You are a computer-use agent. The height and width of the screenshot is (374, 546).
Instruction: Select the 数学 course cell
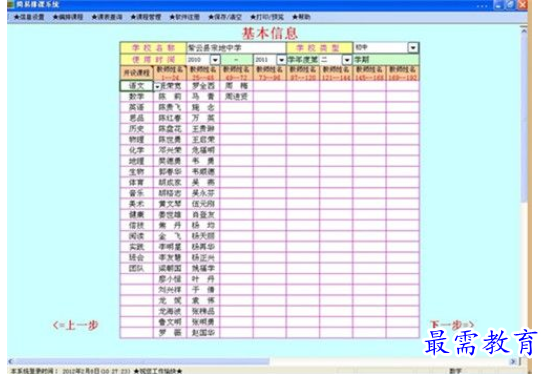click(136, 96)
